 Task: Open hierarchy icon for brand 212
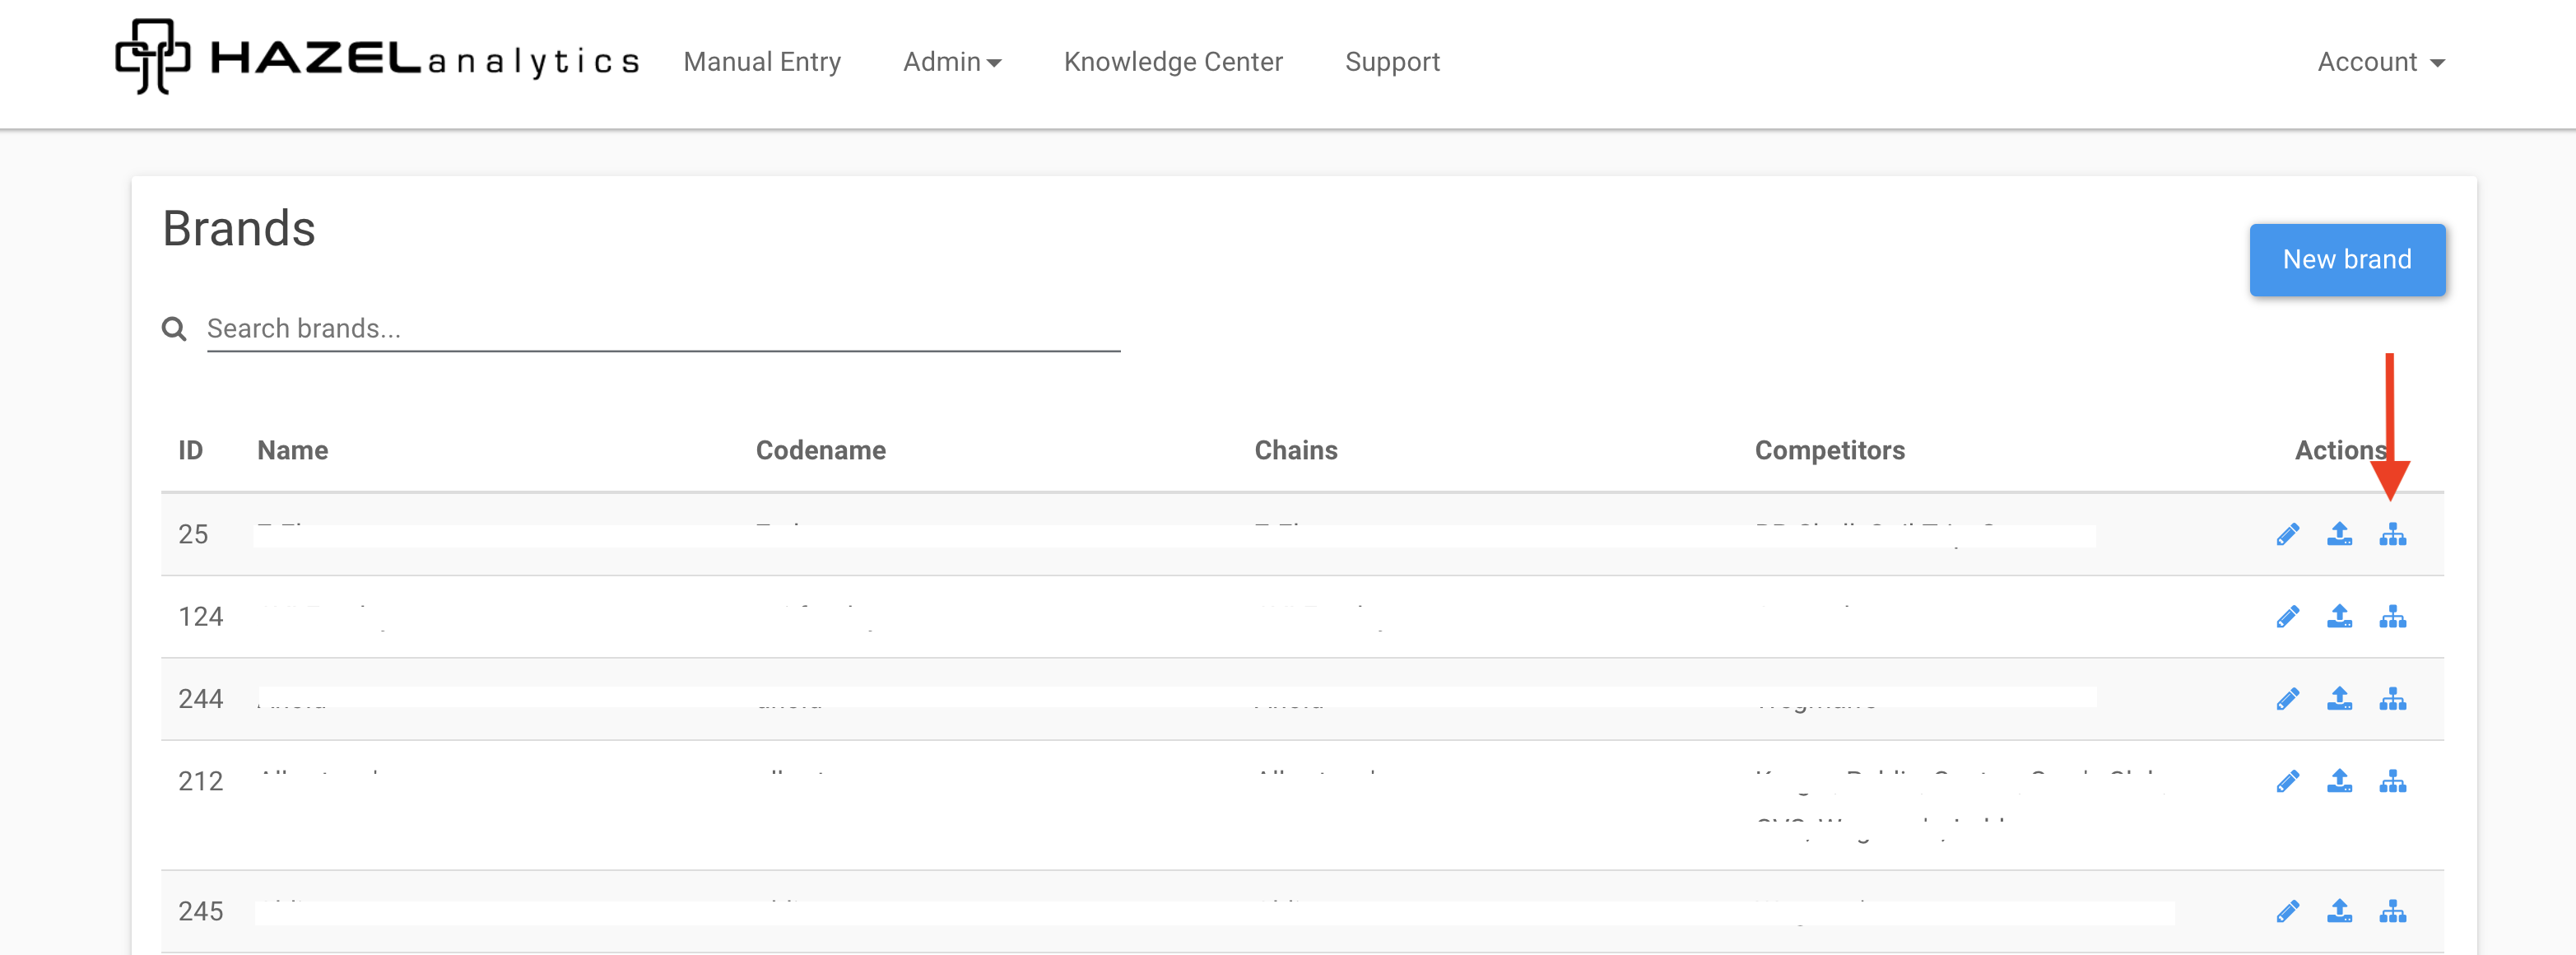(2392, 781)
